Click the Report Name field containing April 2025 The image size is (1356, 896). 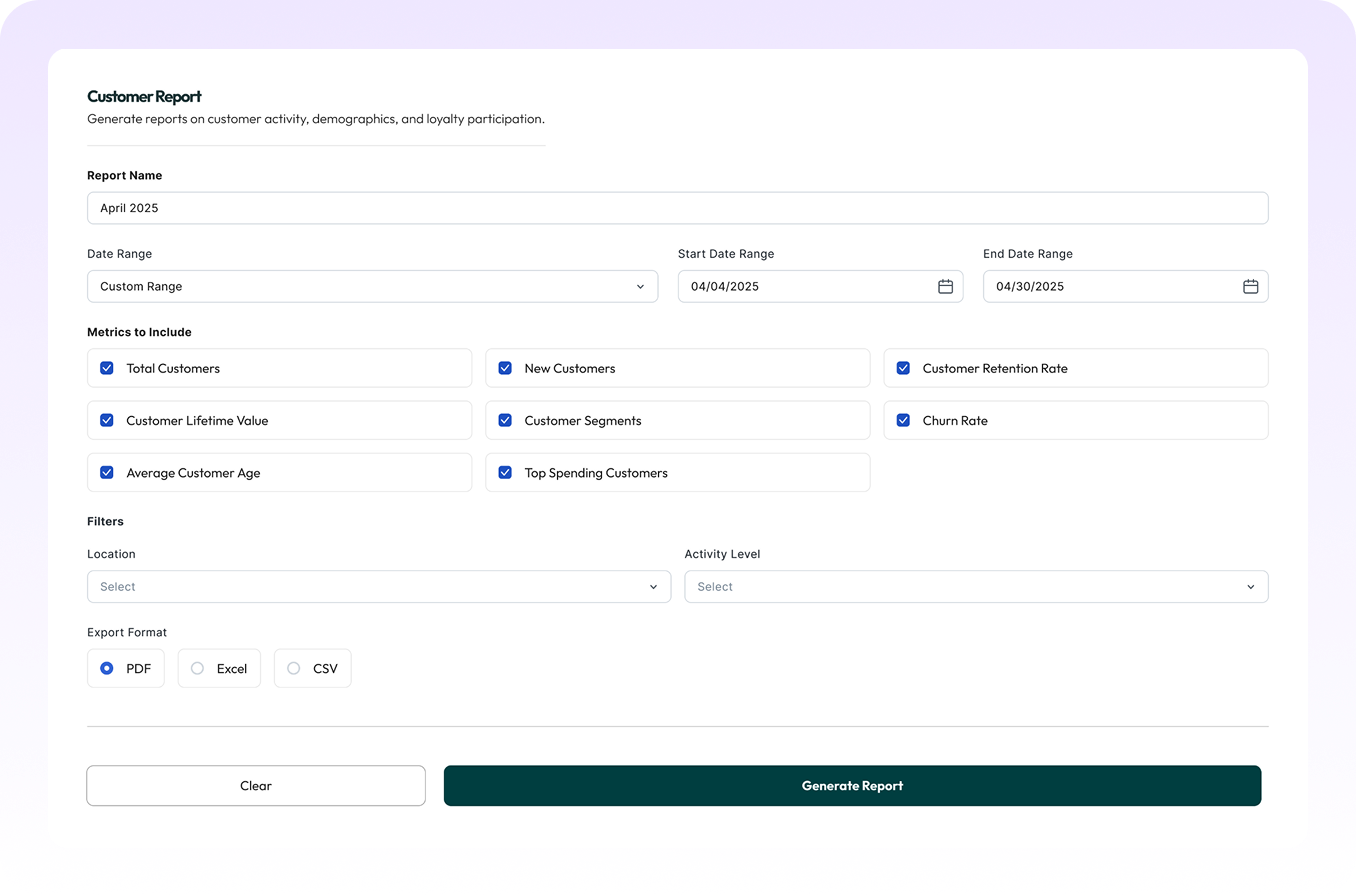click(677, 207)
